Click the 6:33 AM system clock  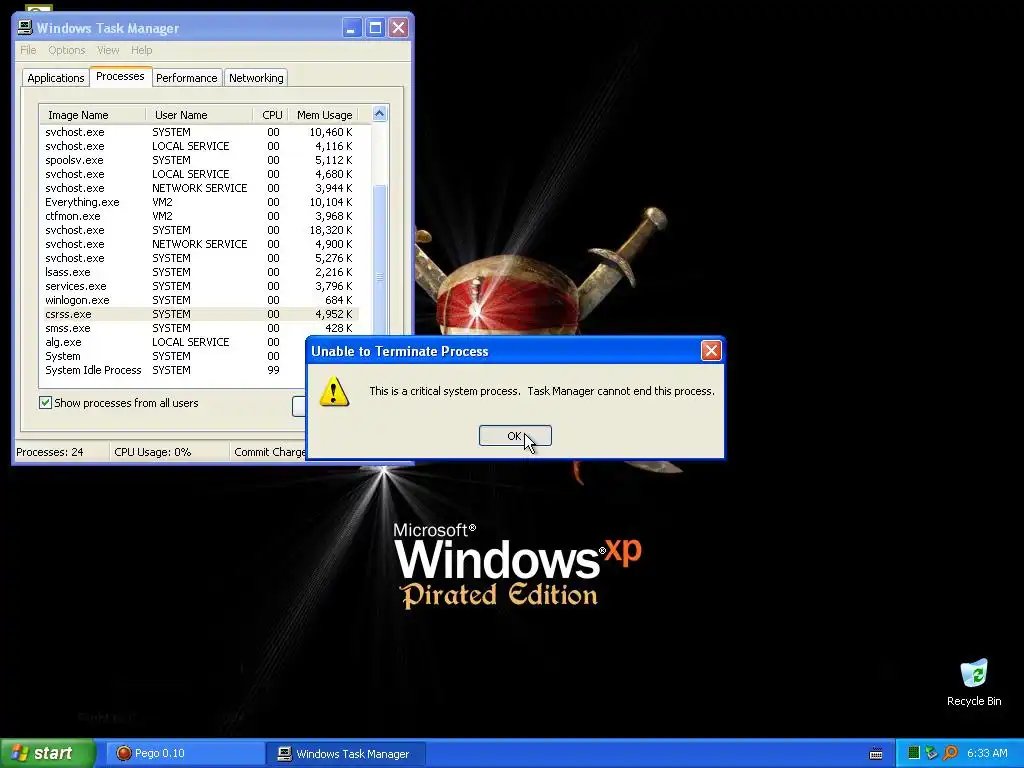[x=987, y=754]
